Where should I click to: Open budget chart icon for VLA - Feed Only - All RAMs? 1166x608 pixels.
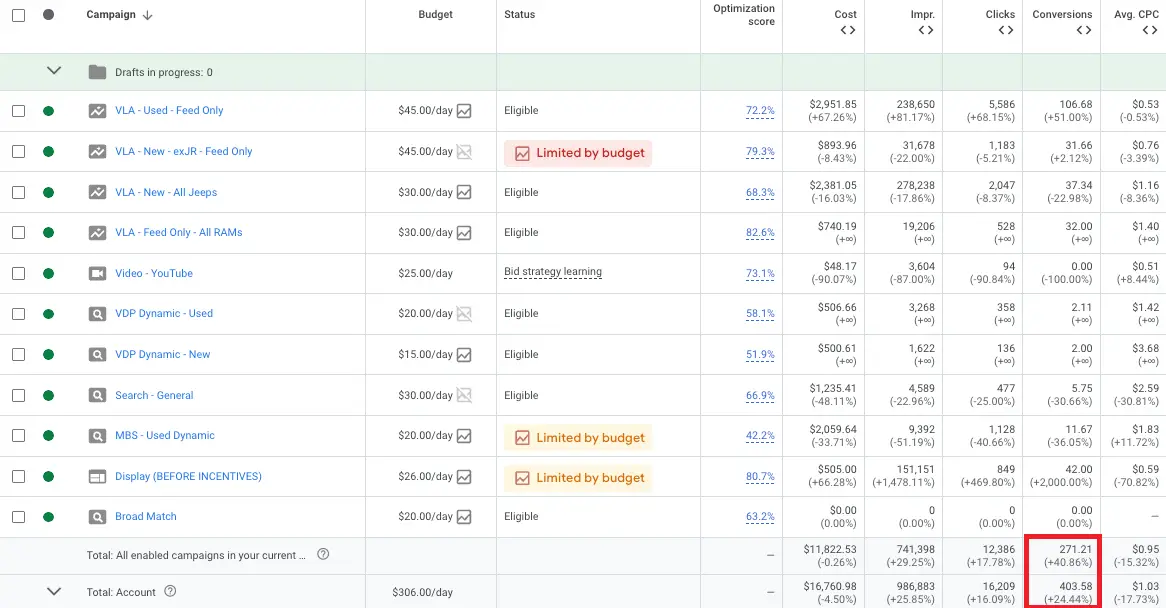pyautogui.click(x=464, y=233)
